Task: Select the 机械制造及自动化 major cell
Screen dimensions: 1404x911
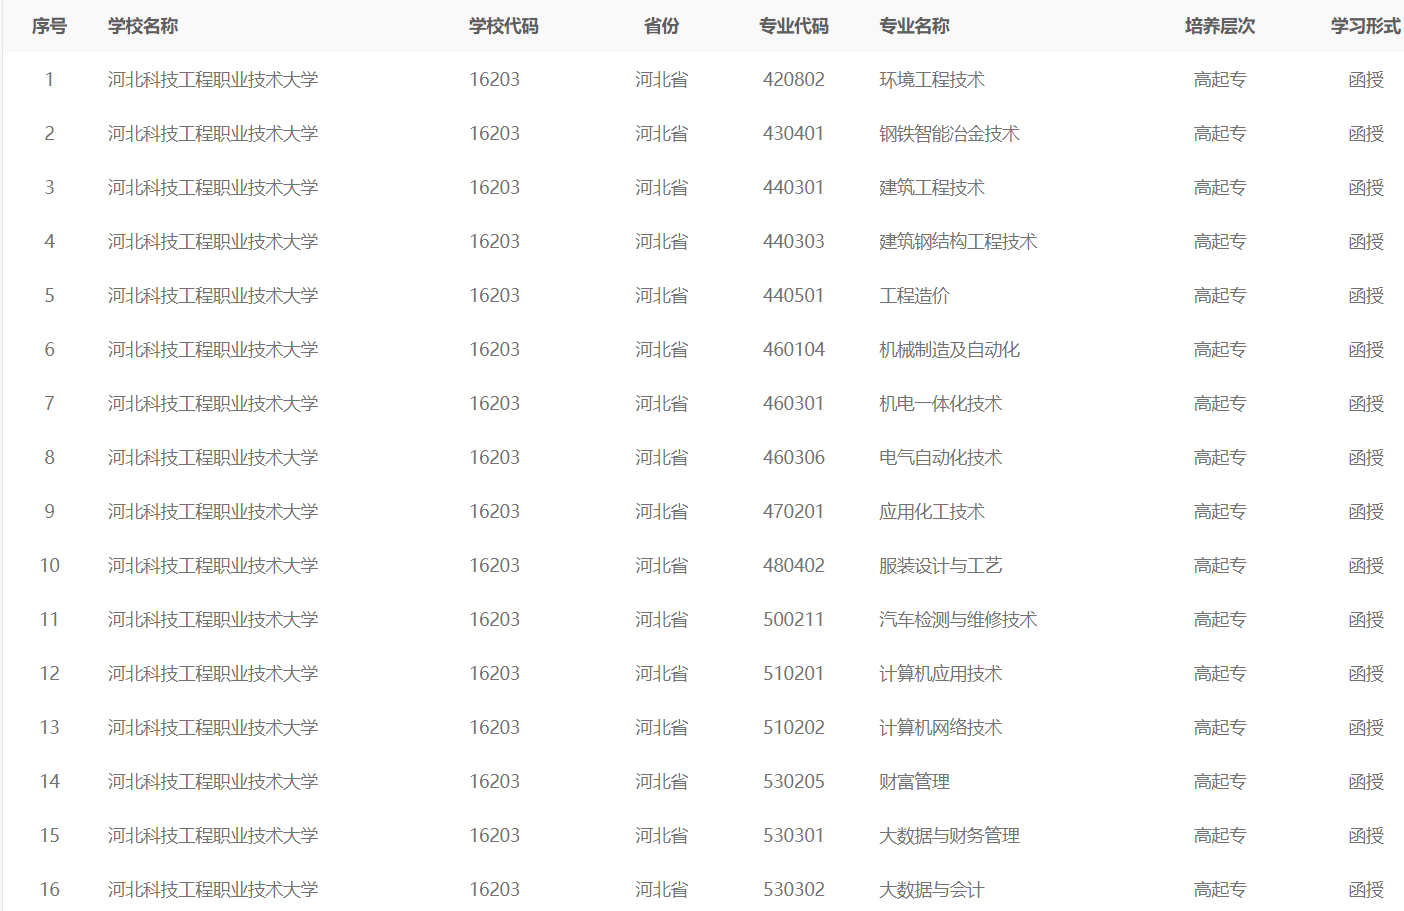Action: (949, 350)
